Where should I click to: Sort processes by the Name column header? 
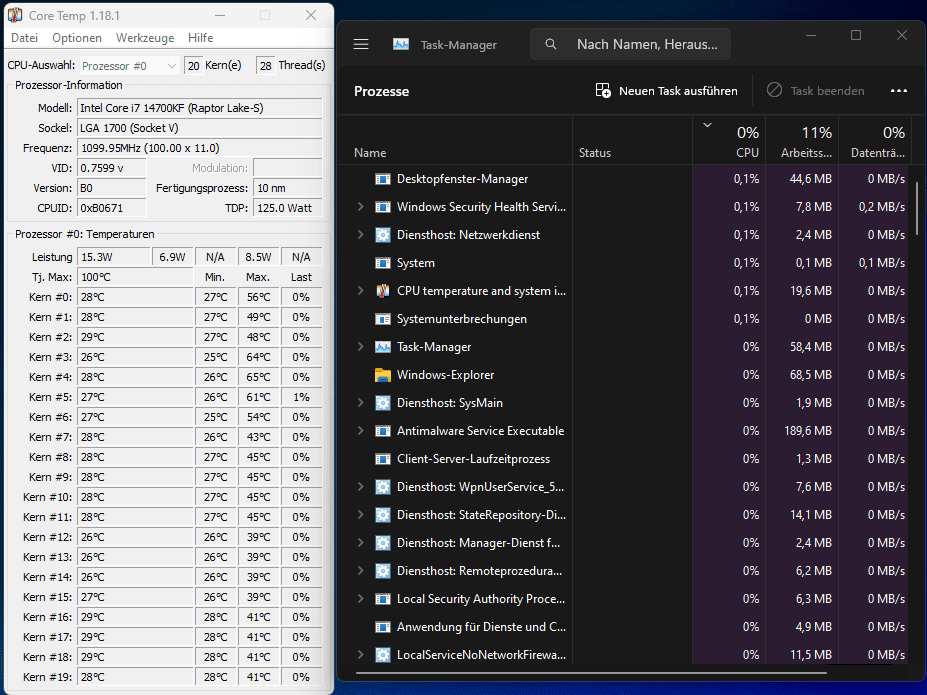[370, 152]
